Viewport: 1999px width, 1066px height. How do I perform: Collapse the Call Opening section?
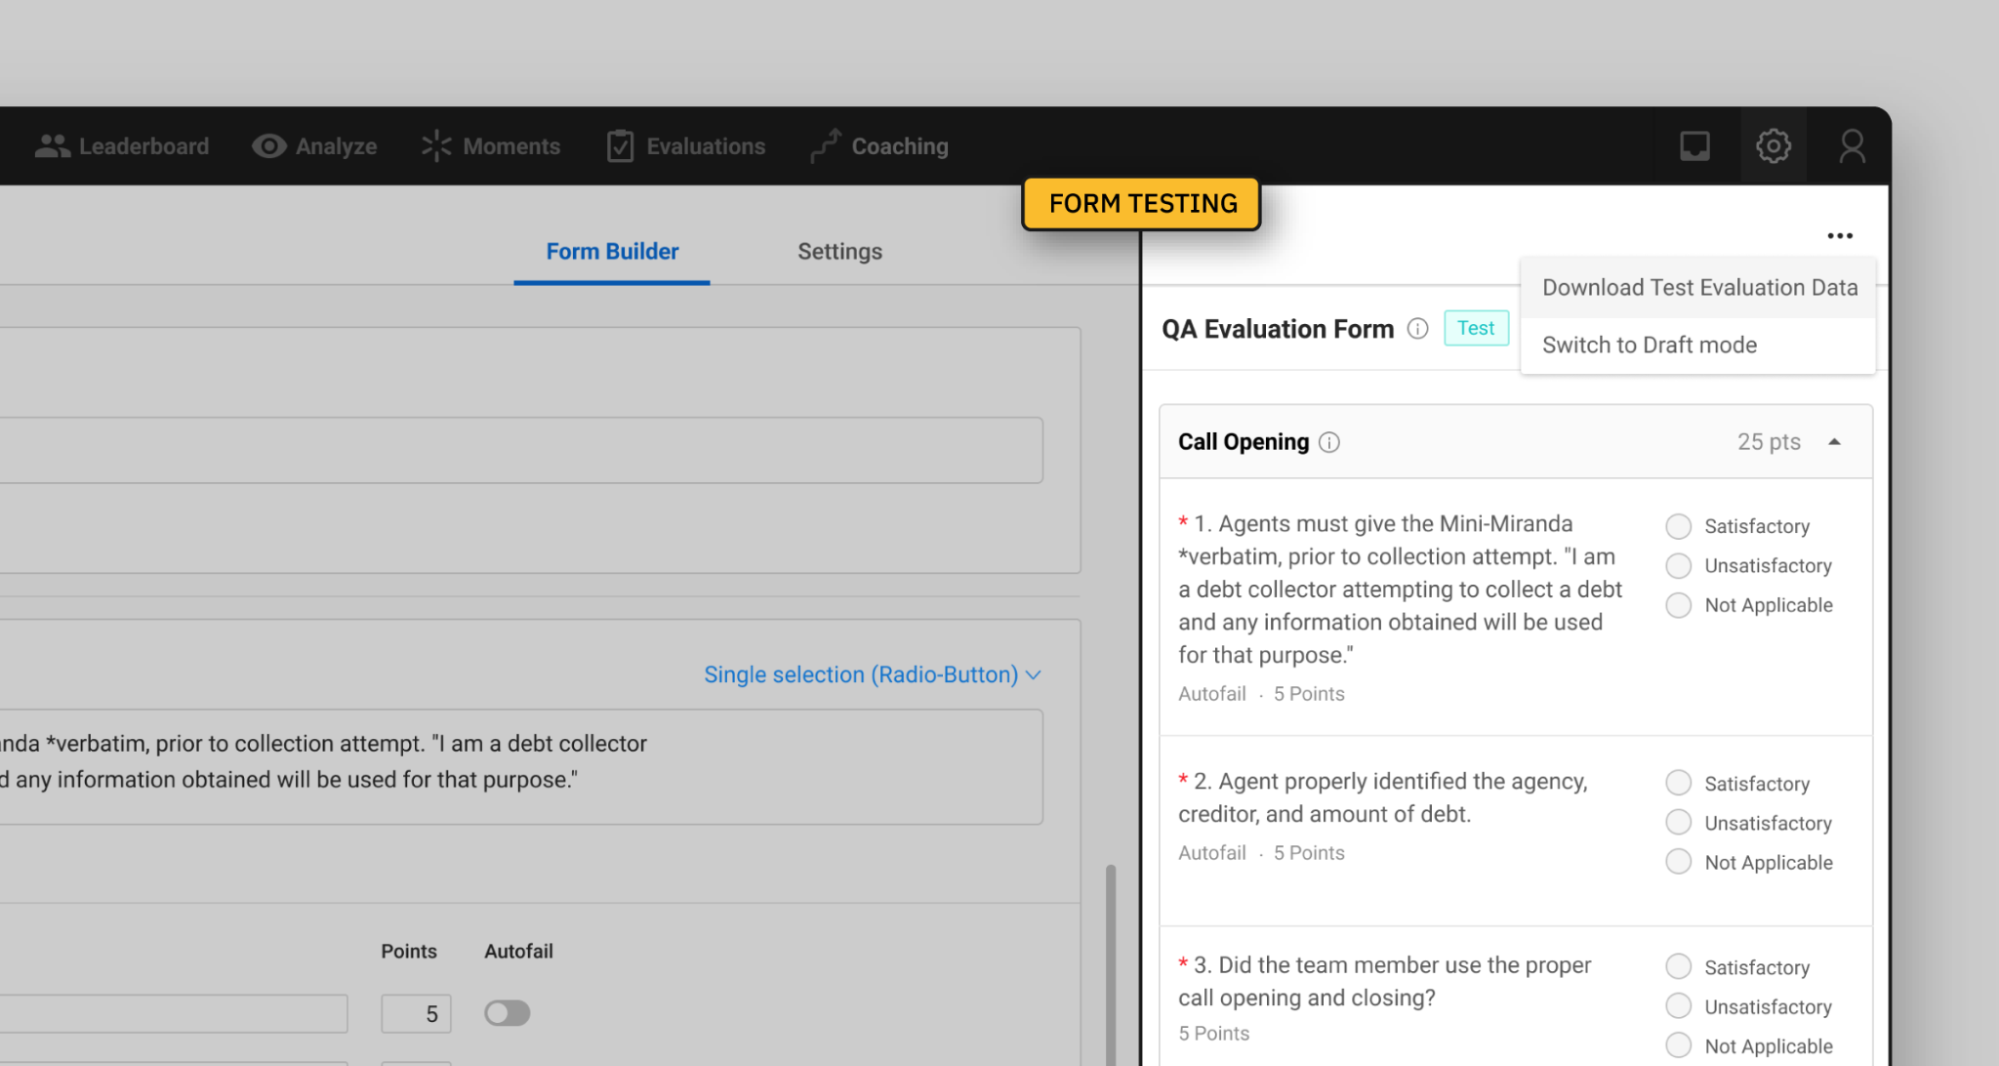point(1836,441)
